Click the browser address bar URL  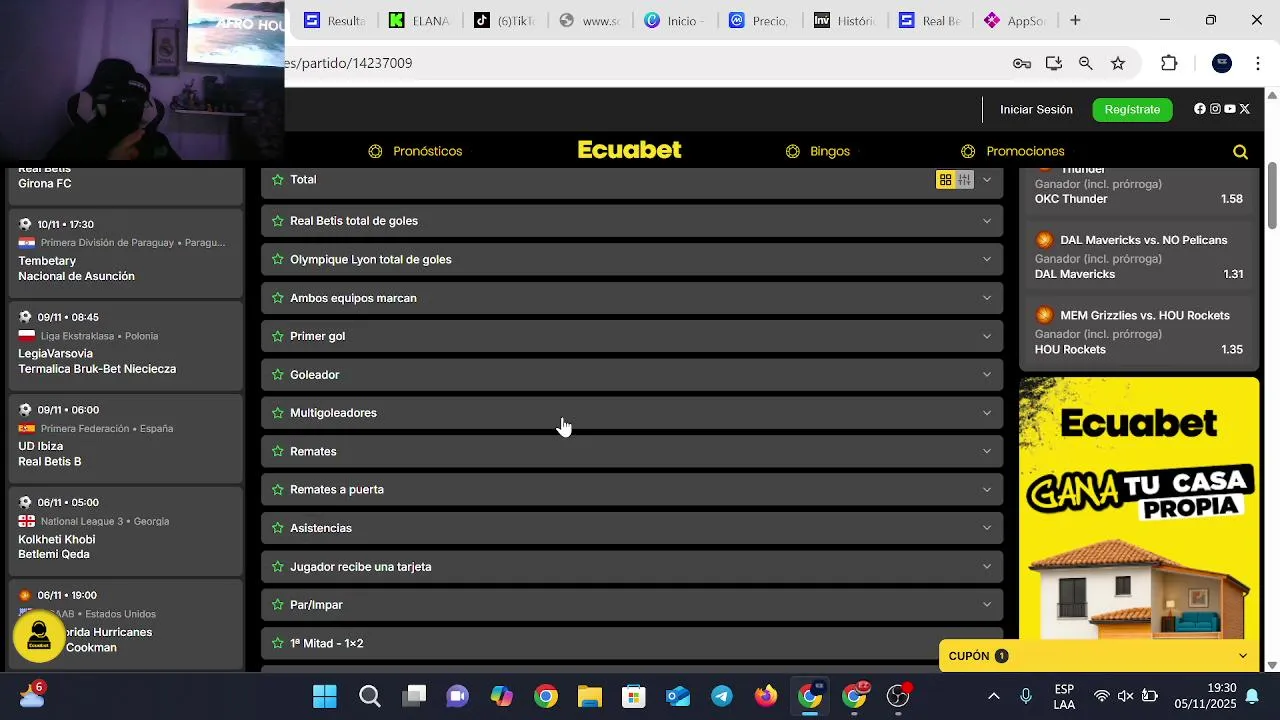click(348, 63)
